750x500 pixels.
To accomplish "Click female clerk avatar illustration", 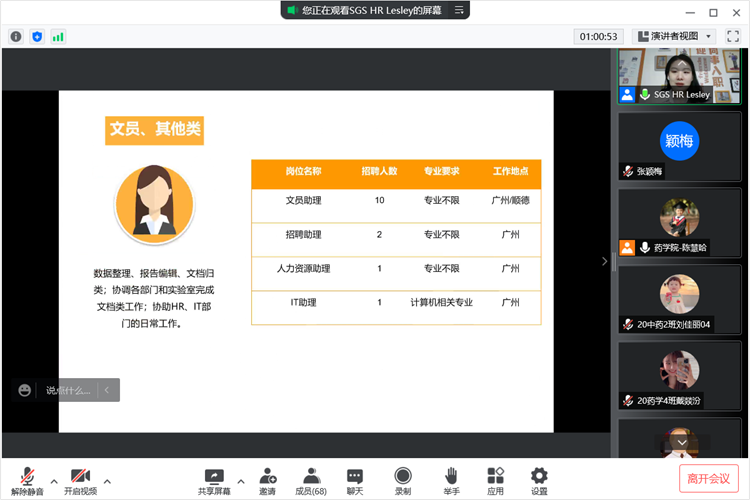I will (x=154, y=204).
